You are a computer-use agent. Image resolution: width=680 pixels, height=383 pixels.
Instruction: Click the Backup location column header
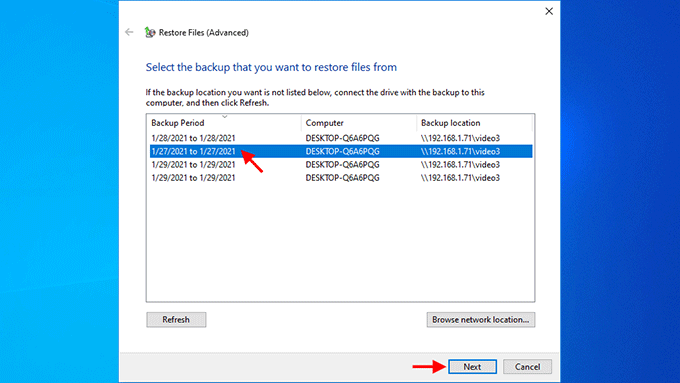(474, 123)
